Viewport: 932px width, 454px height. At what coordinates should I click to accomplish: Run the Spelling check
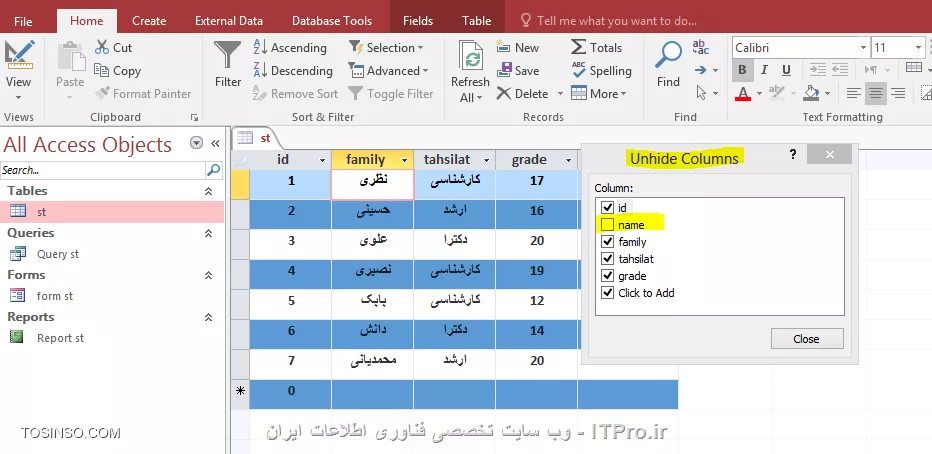pyautogui.click(x=601, y=71)
